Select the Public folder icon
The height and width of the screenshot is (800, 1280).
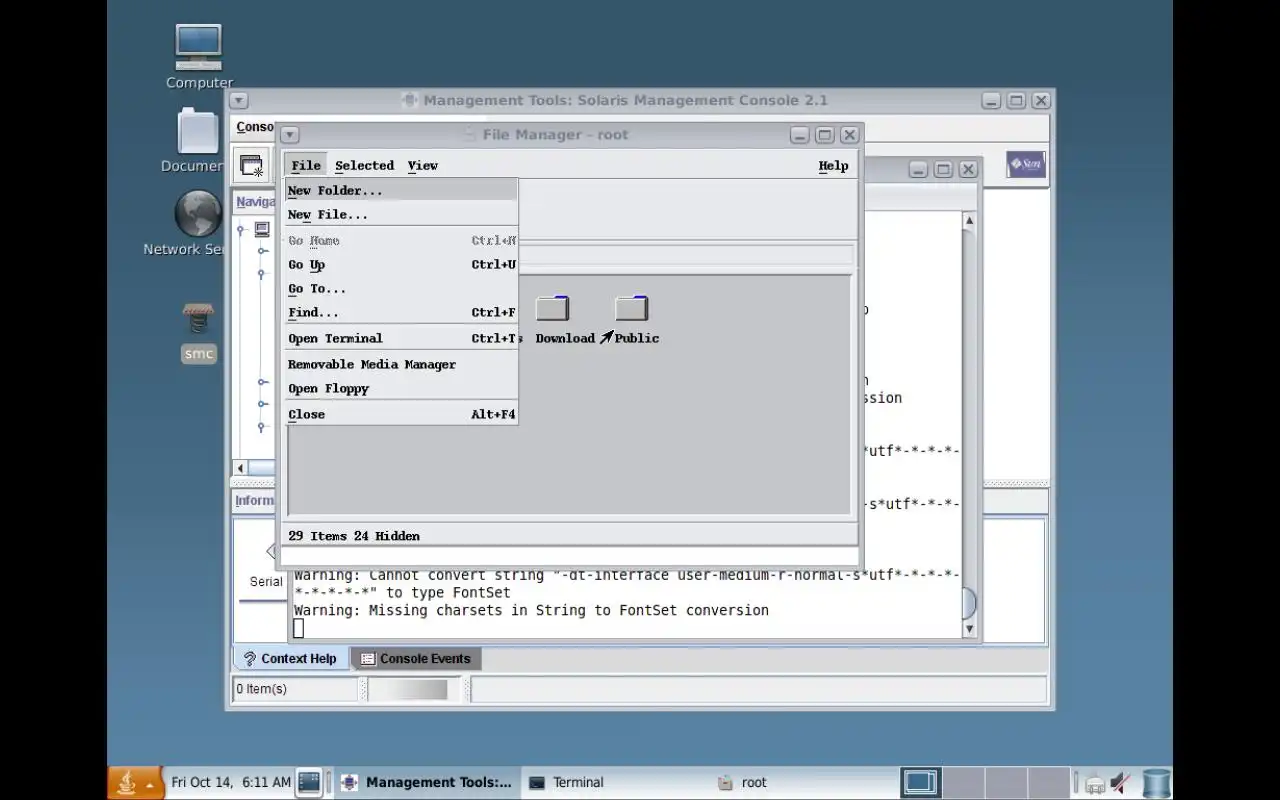click(x=631, y=308)
